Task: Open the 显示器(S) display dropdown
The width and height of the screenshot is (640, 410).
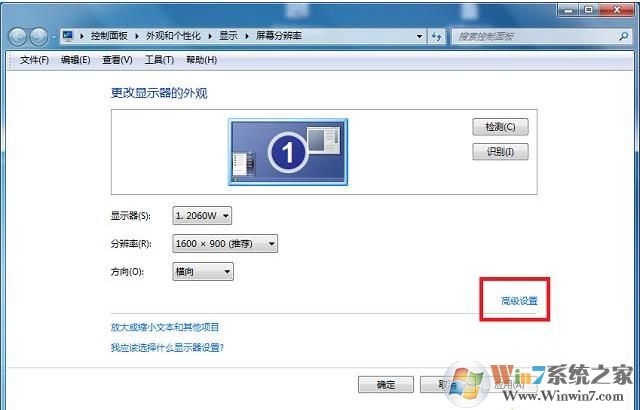Action: (202, 216)
